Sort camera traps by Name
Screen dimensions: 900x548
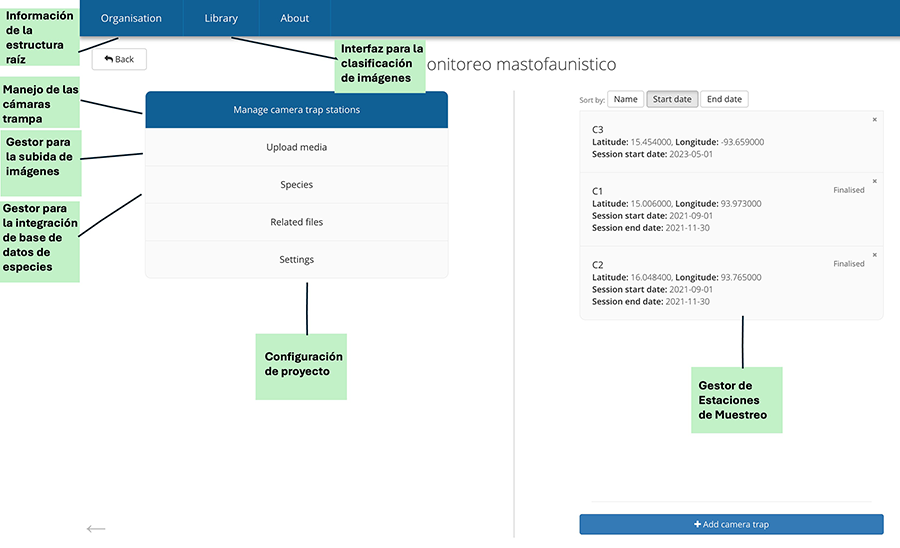(626, 99)
